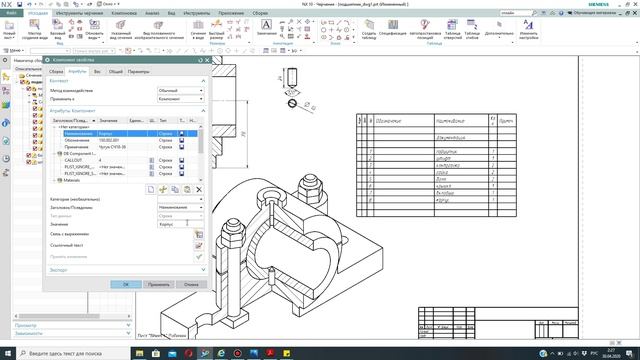Collapse the Контекст section

click(x=203, y=81)
